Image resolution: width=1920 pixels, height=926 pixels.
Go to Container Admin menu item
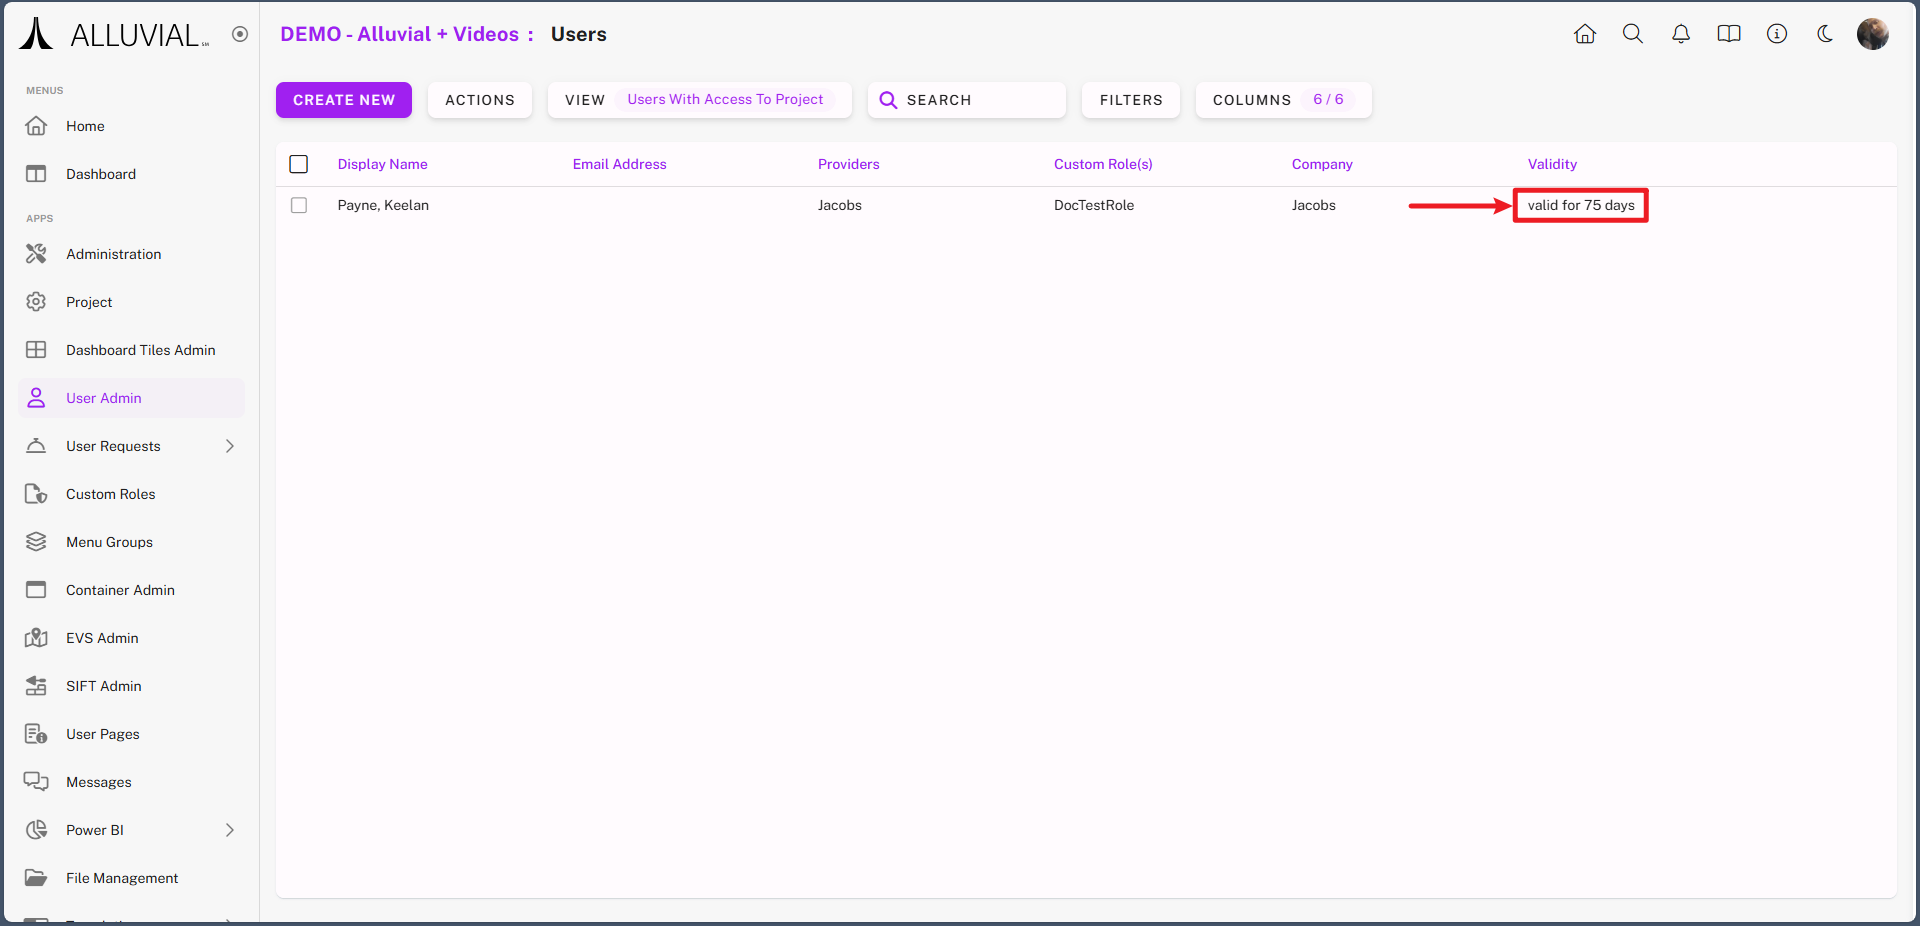120,590
